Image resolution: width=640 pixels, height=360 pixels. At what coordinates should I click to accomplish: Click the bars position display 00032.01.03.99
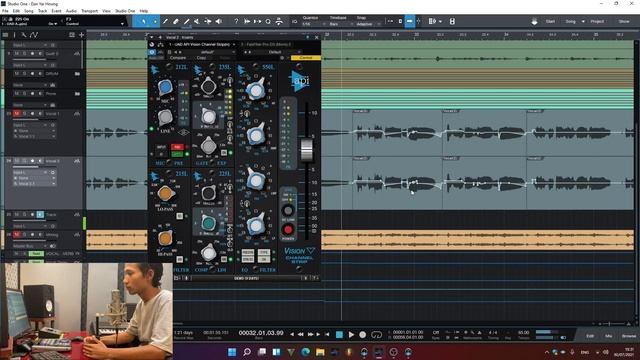[261, 333]
